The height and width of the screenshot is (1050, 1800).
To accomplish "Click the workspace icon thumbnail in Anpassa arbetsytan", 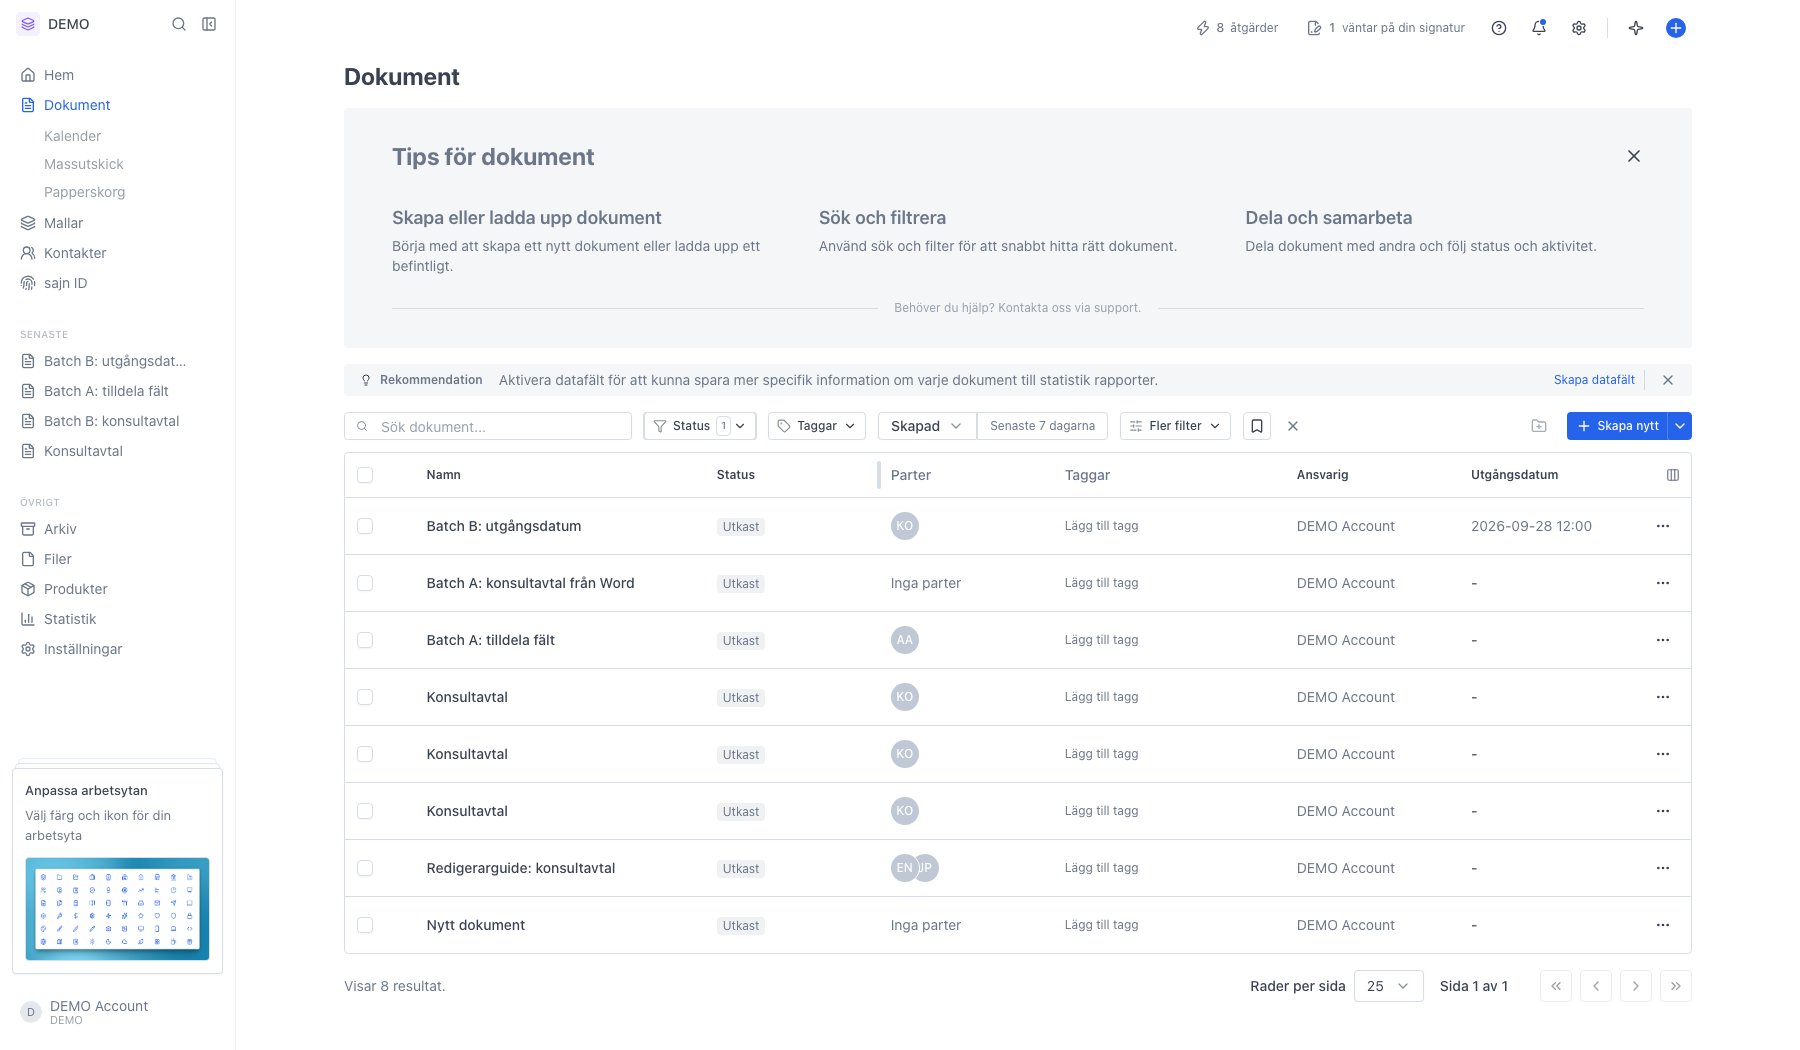I will coord(117,909).
